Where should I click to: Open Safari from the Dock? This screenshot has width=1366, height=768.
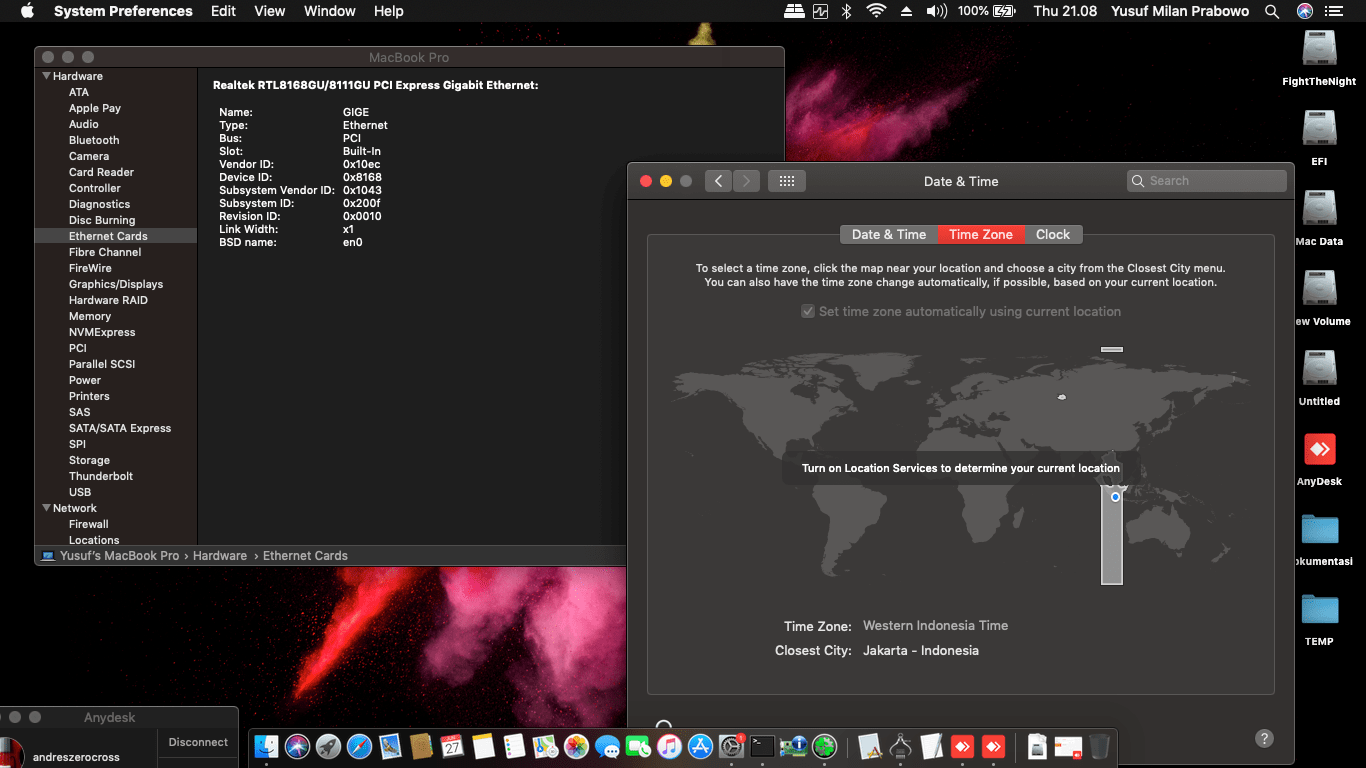coord(359,746)
